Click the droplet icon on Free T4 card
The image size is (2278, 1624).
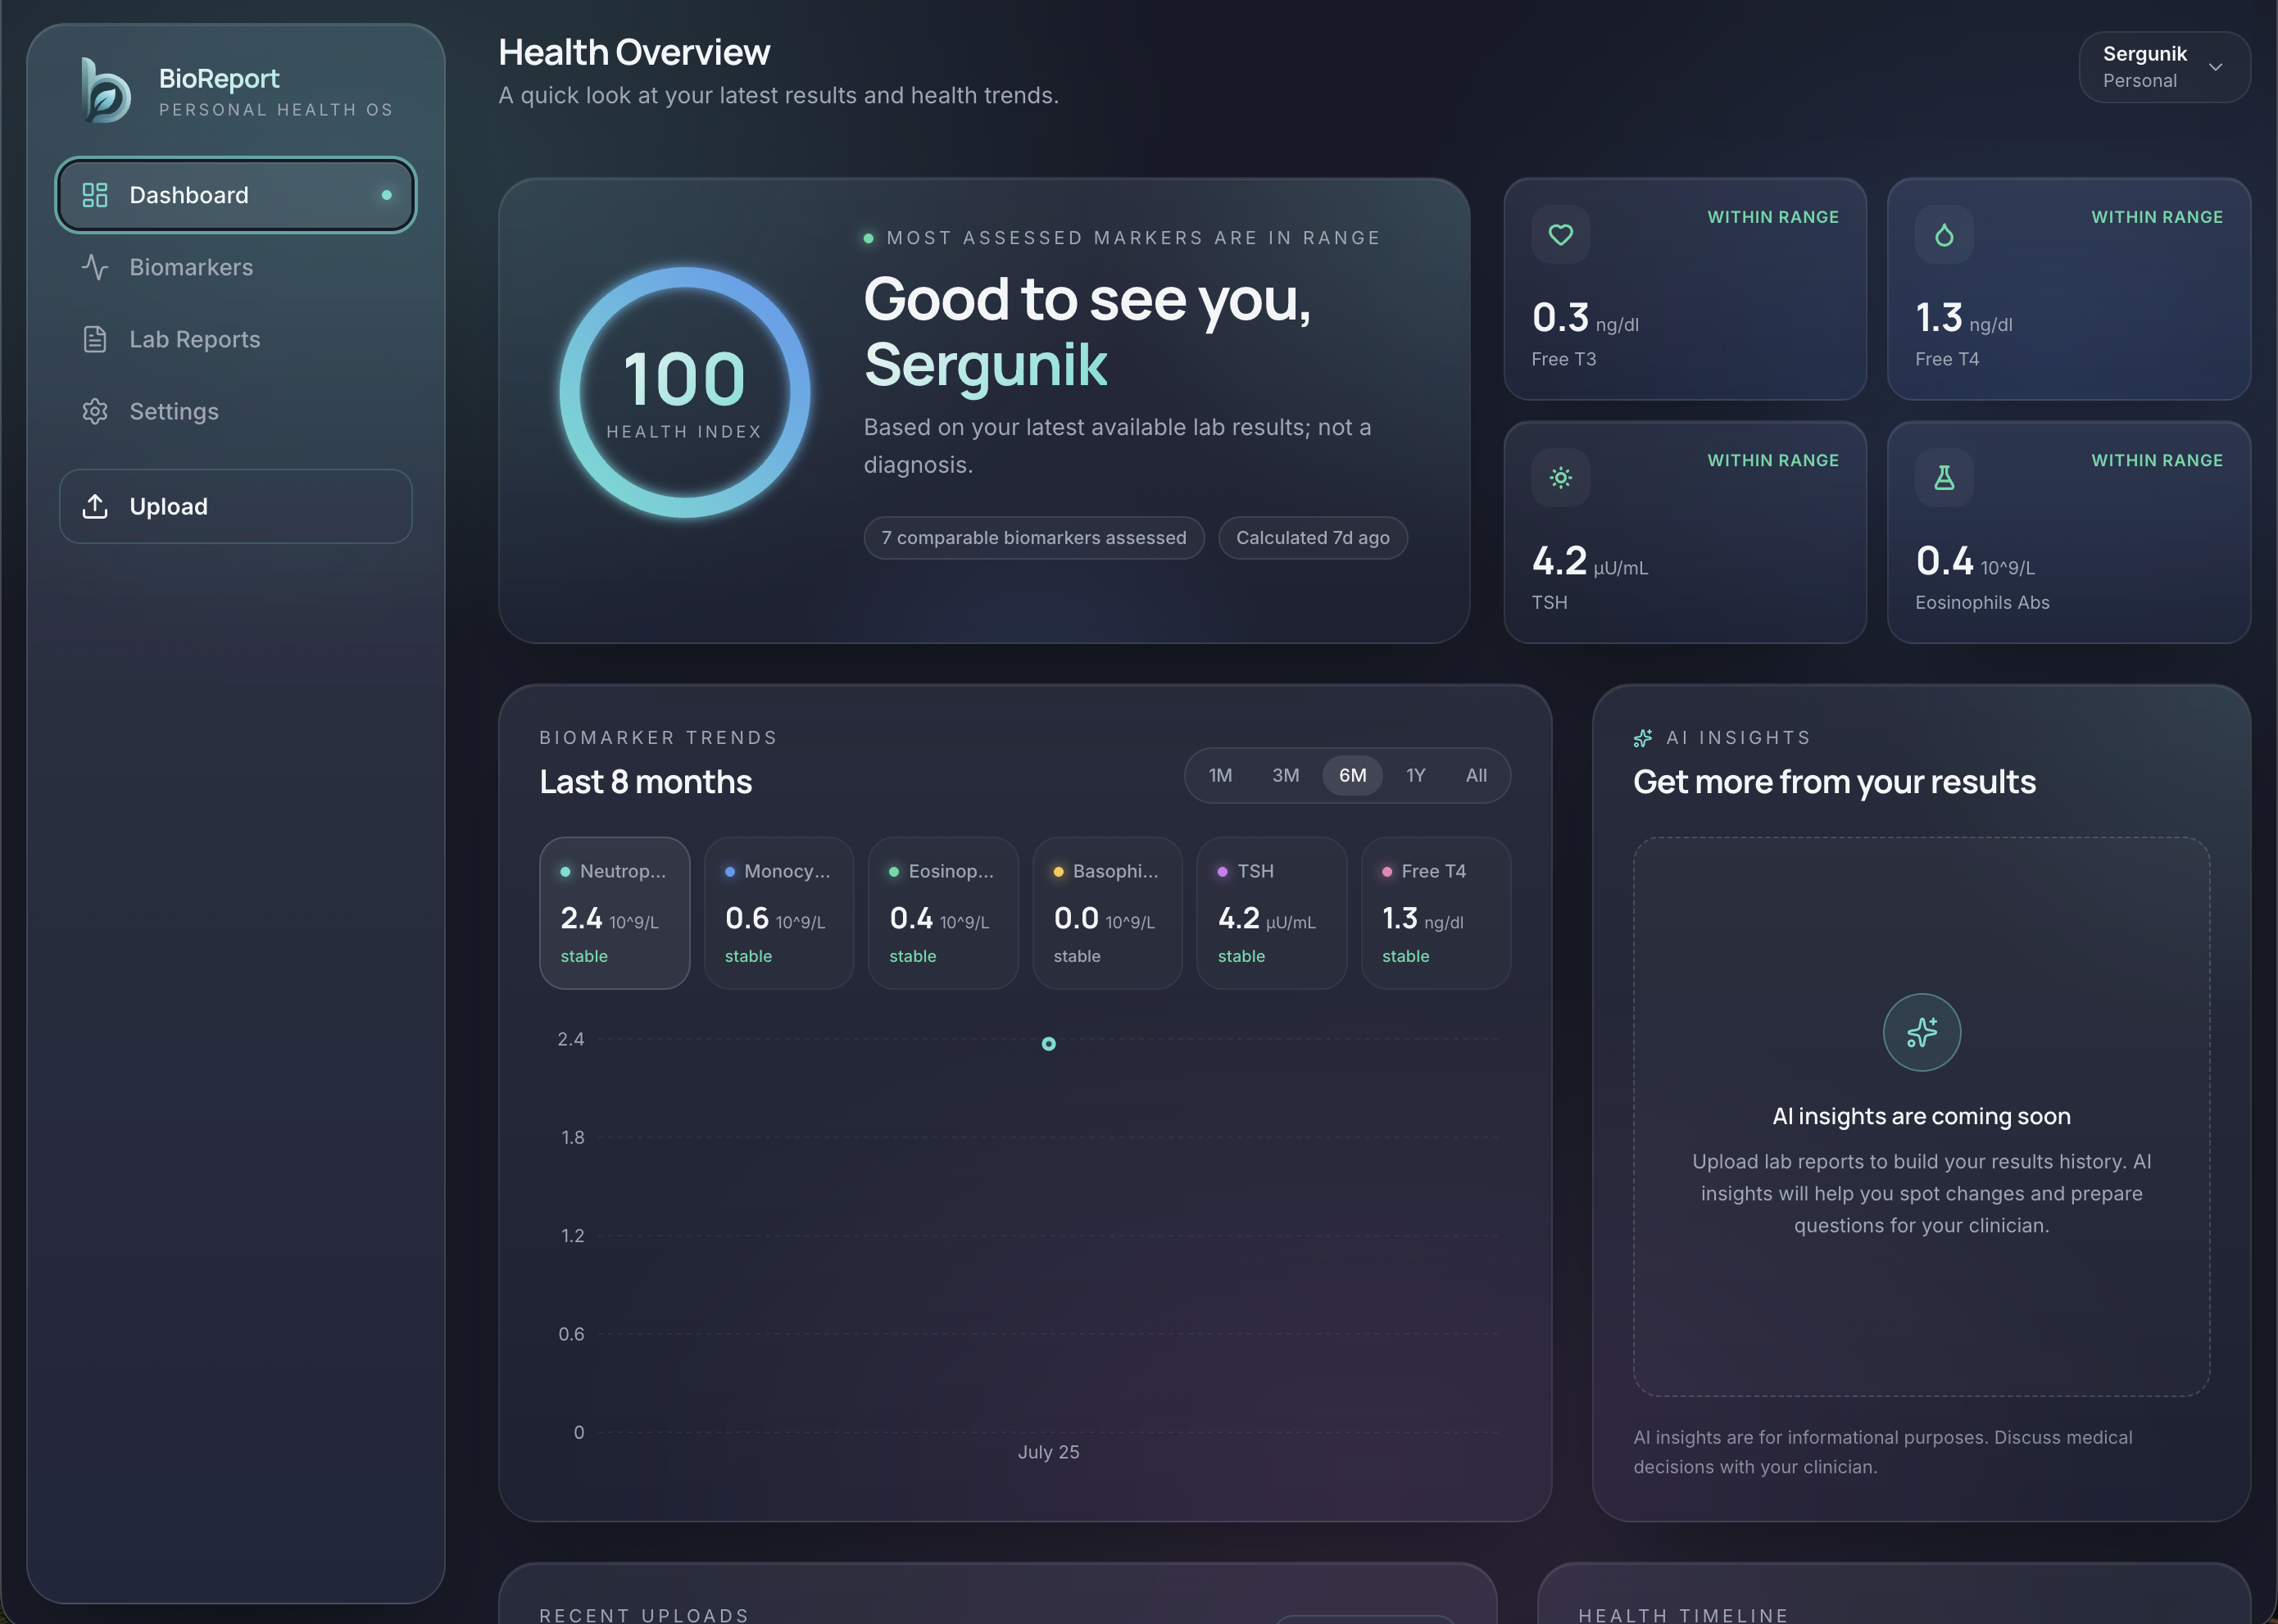(x=1944, y=235)
